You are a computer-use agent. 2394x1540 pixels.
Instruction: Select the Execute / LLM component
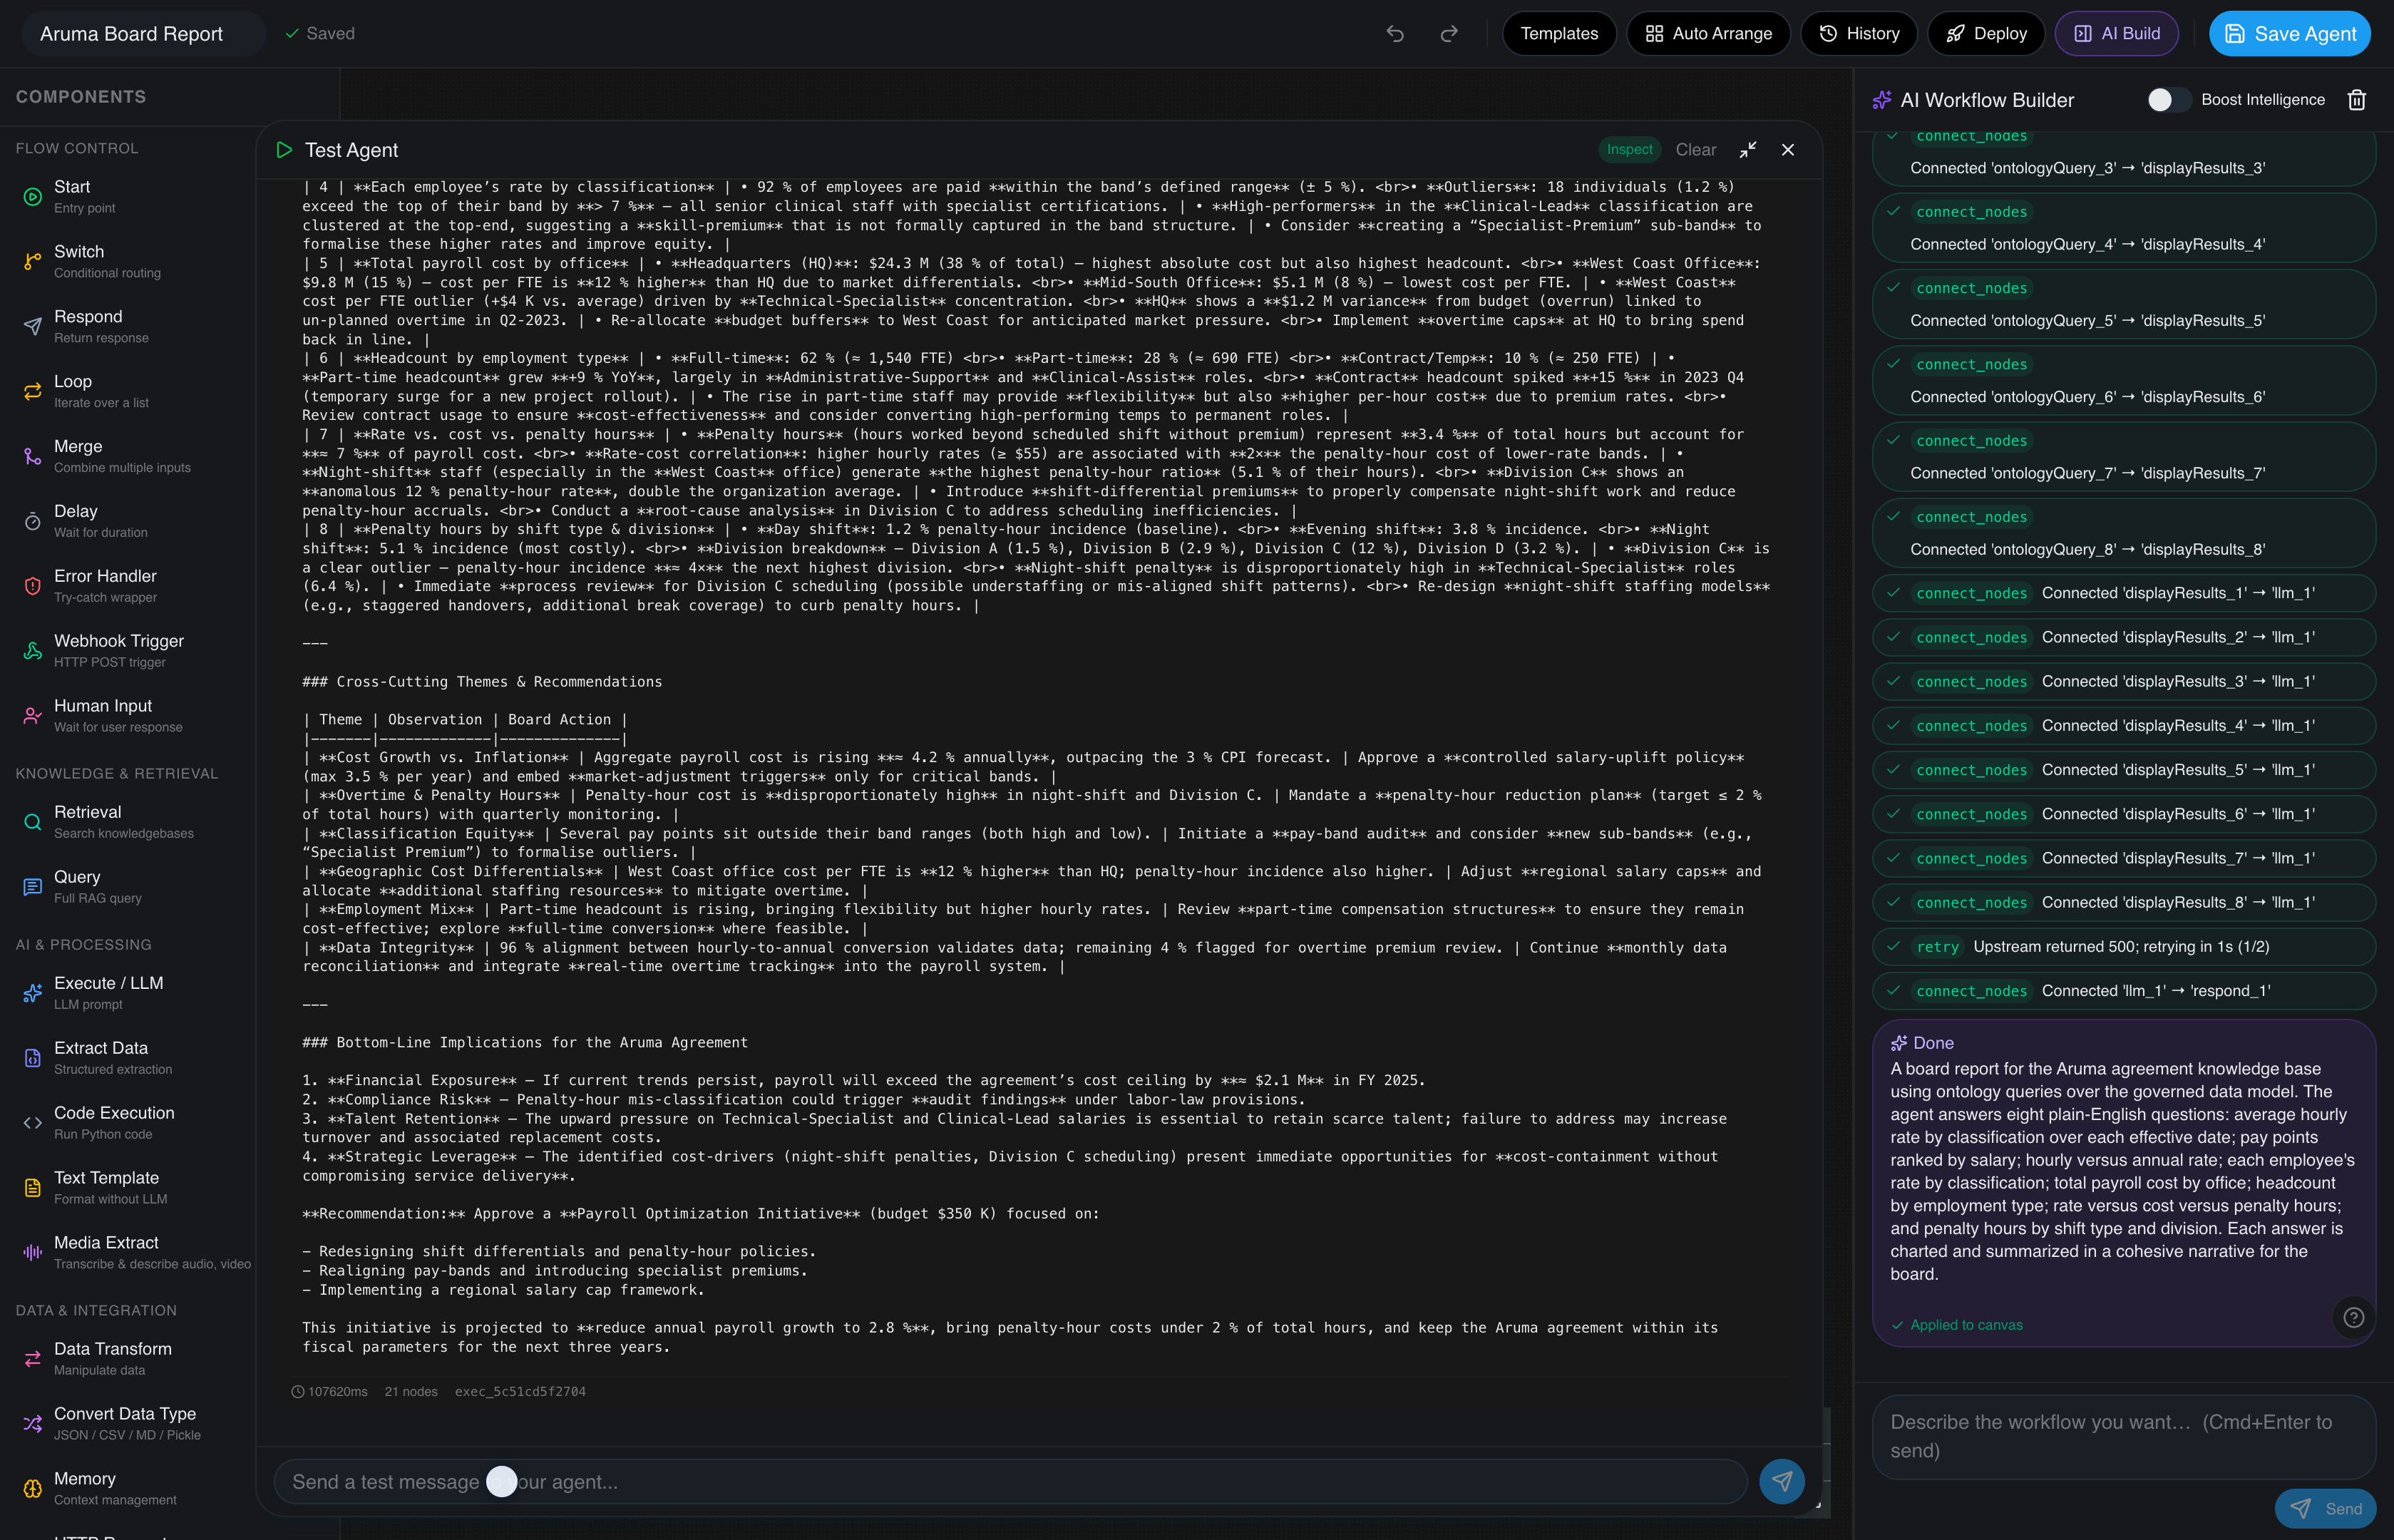point(128,994)
